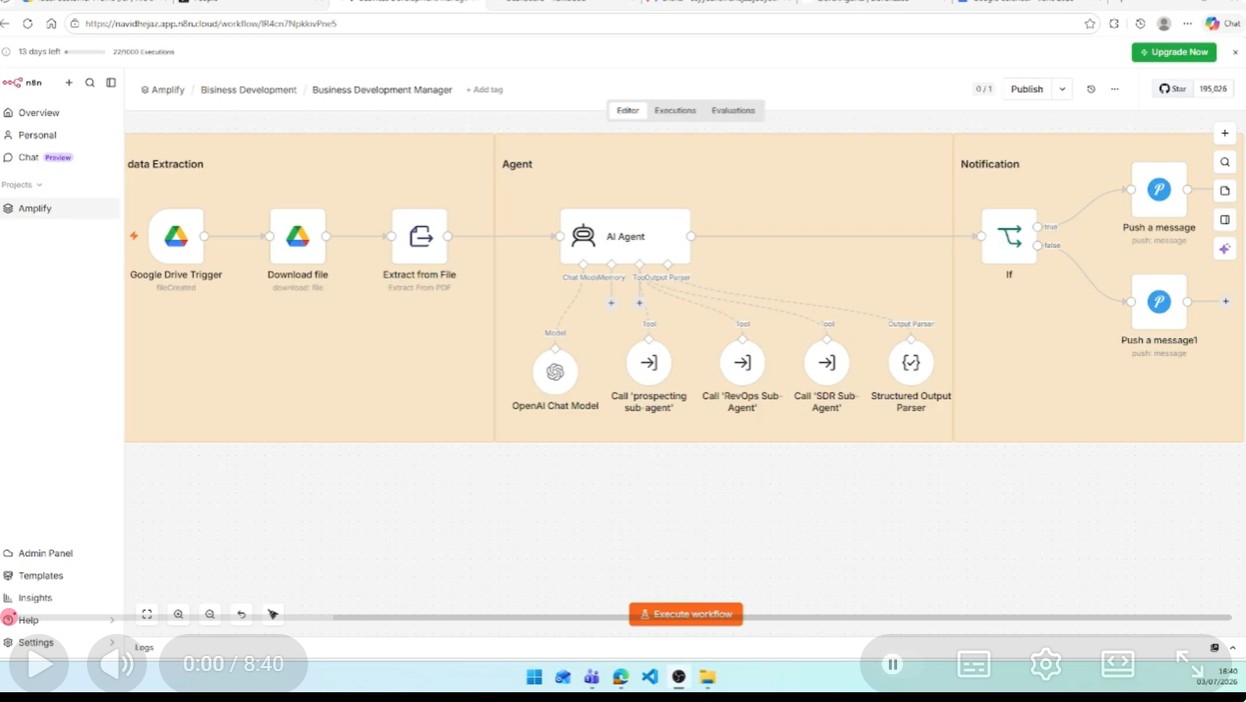Open workflow history clock icon
Viewport: 1246px width, 702px height.
coord(1091,89)
